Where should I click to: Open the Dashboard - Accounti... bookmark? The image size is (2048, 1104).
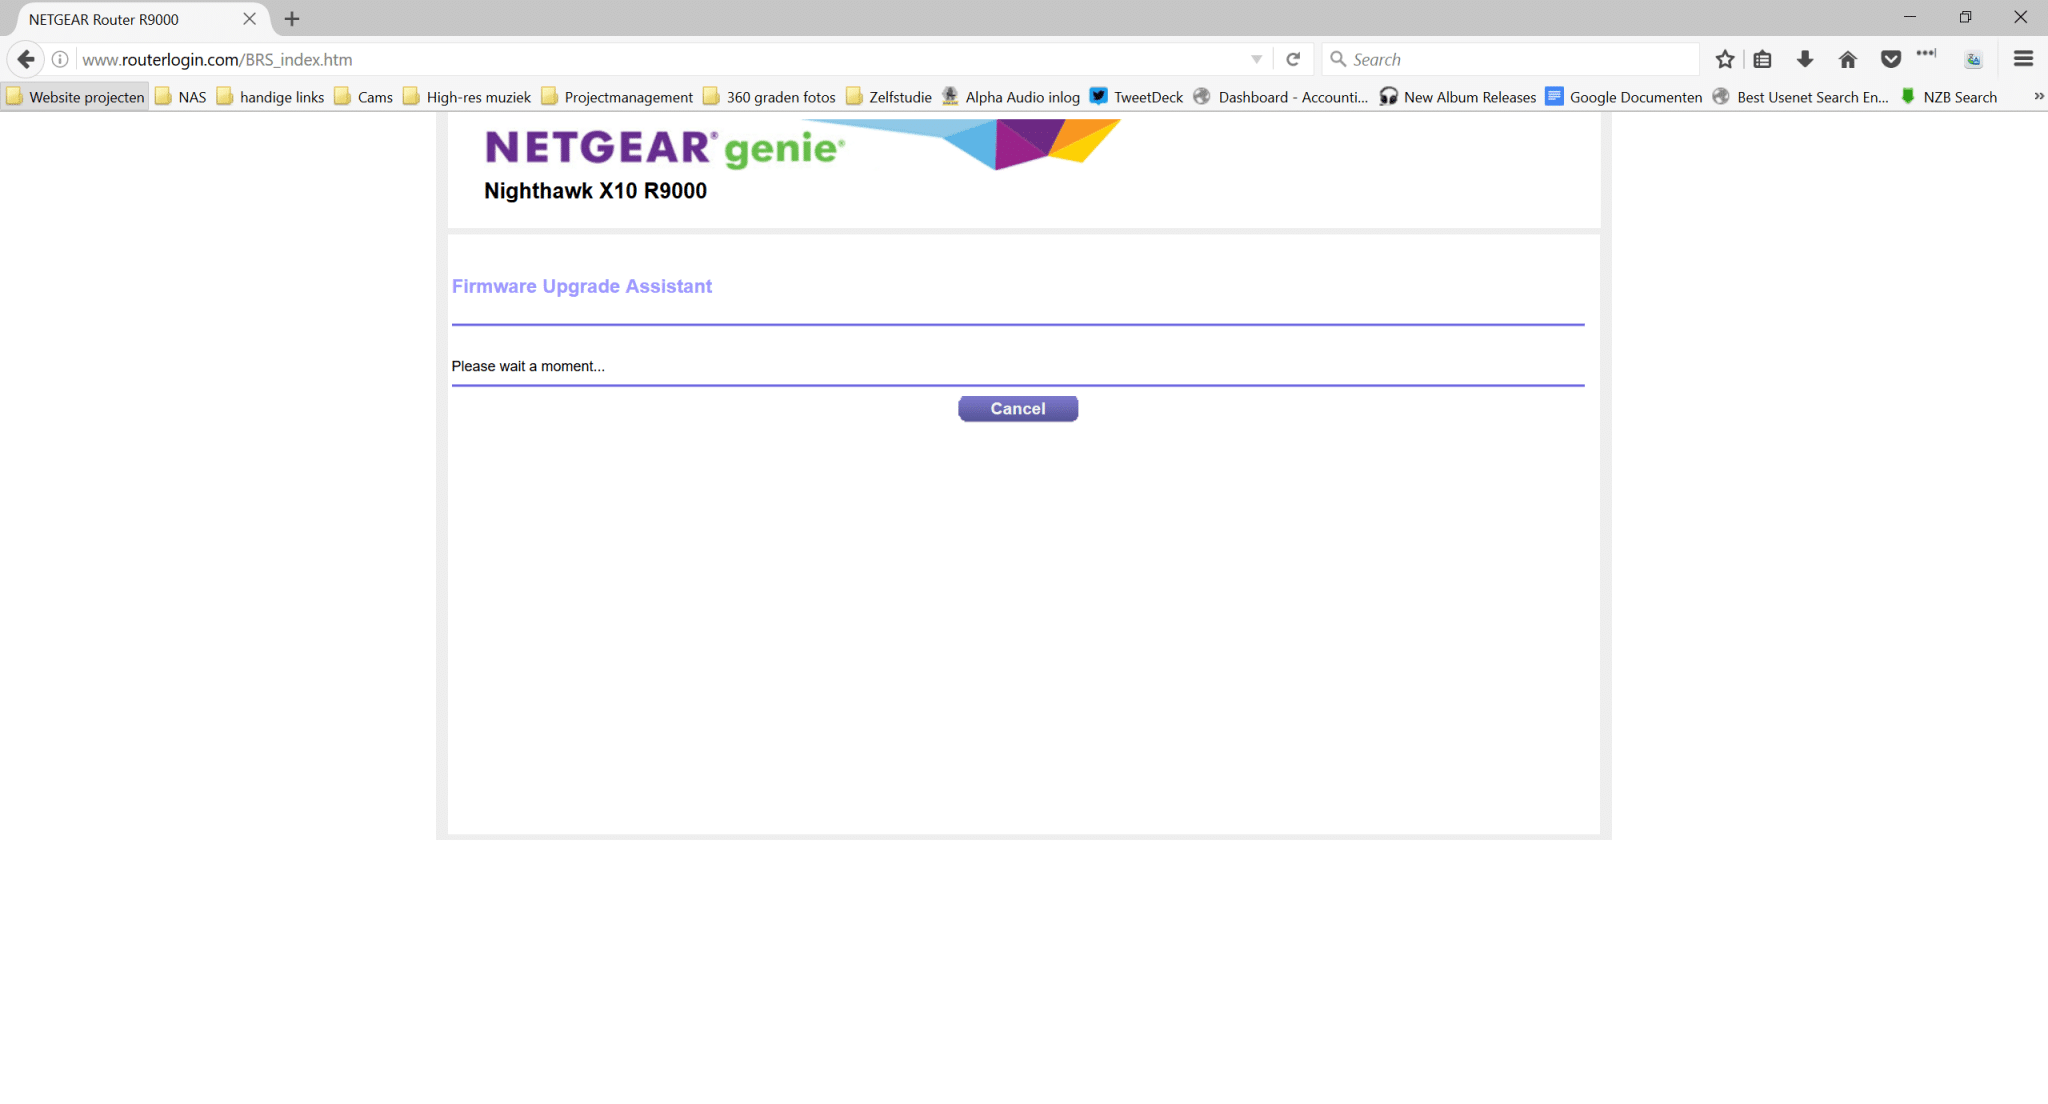[x=1281, y=97]
